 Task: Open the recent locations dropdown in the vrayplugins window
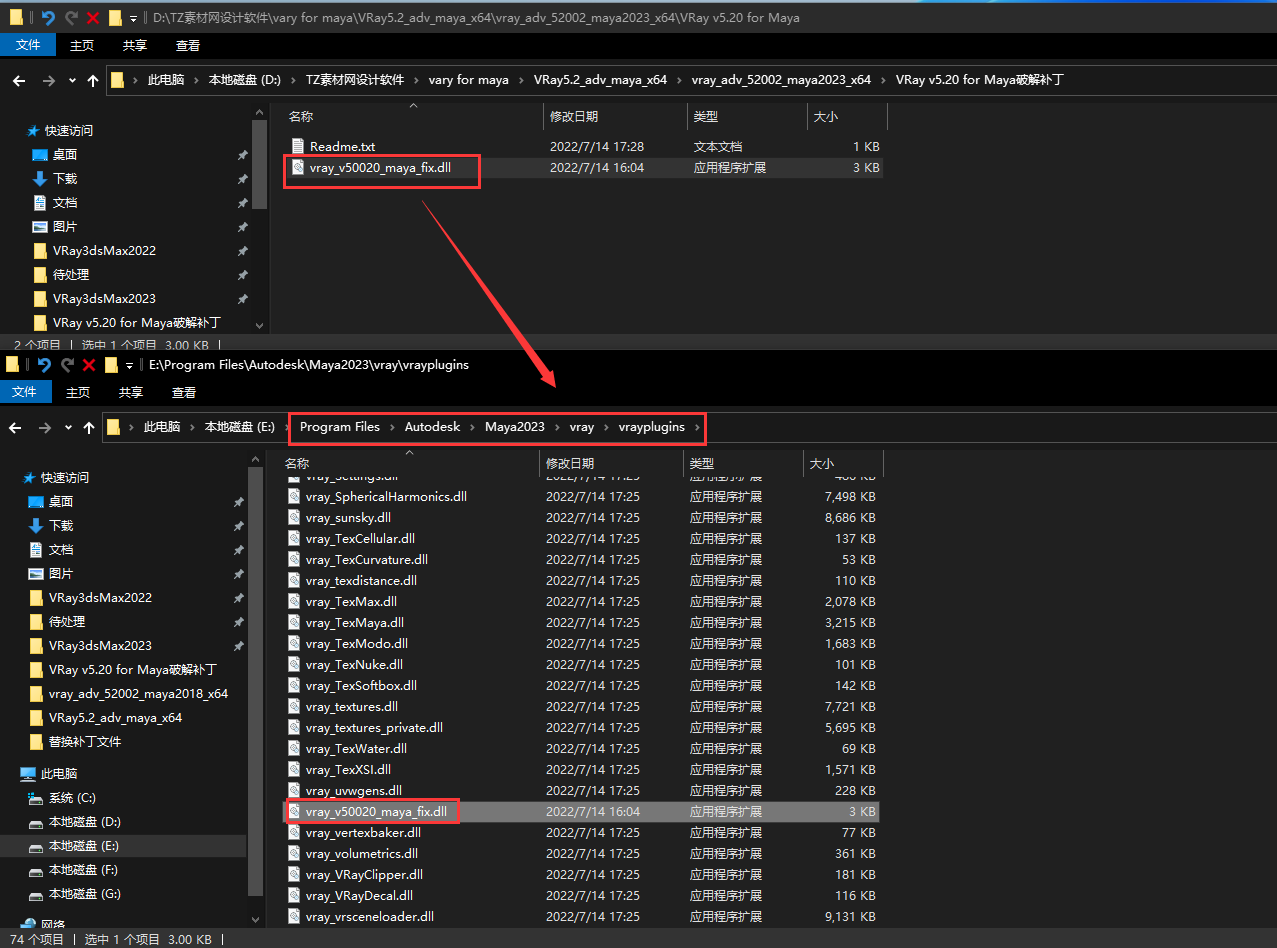[68, 427]
